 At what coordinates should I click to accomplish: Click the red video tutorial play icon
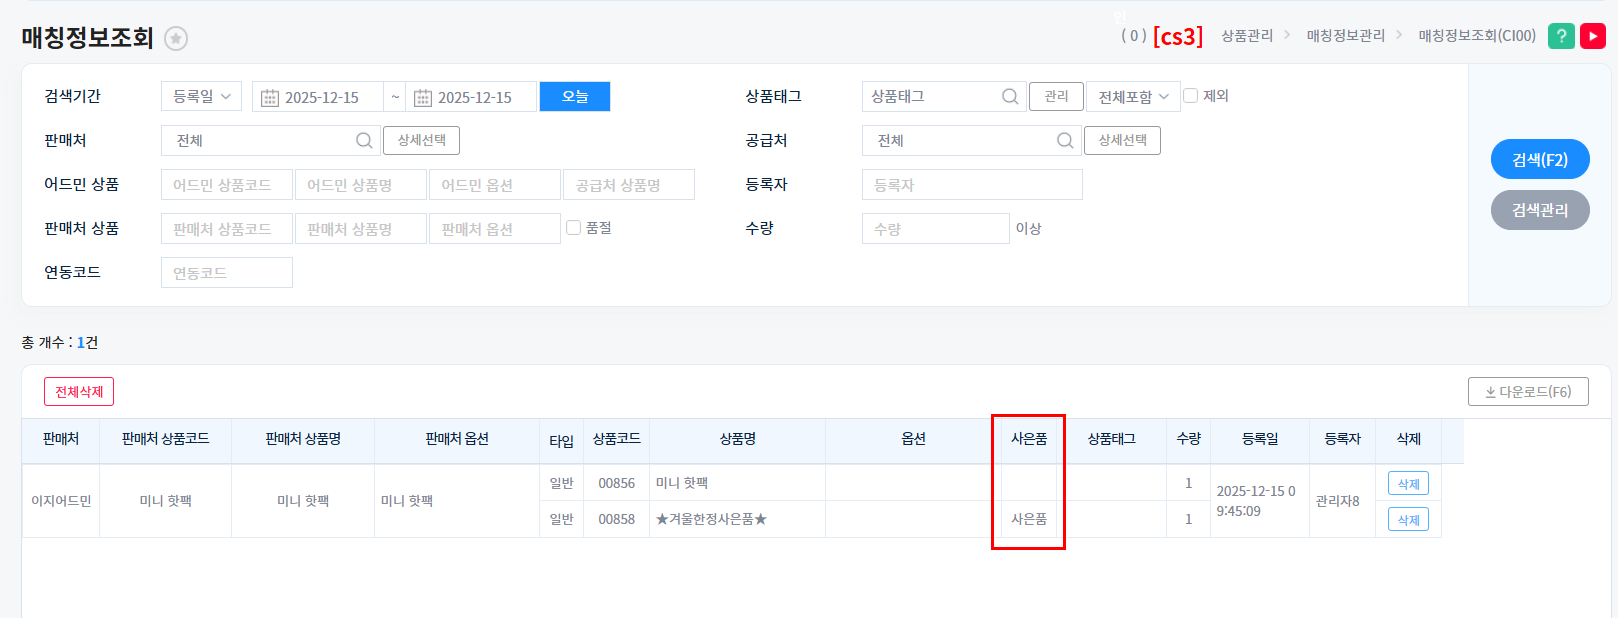[1593, 36]
